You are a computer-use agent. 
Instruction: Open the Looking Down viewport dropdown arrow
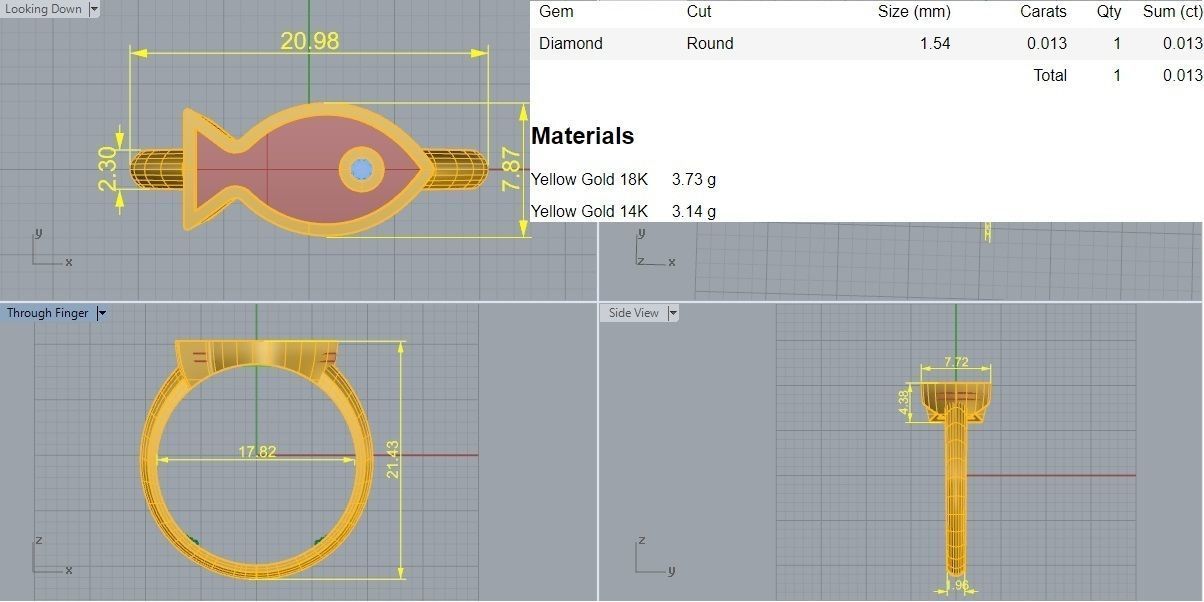(94, 9)
